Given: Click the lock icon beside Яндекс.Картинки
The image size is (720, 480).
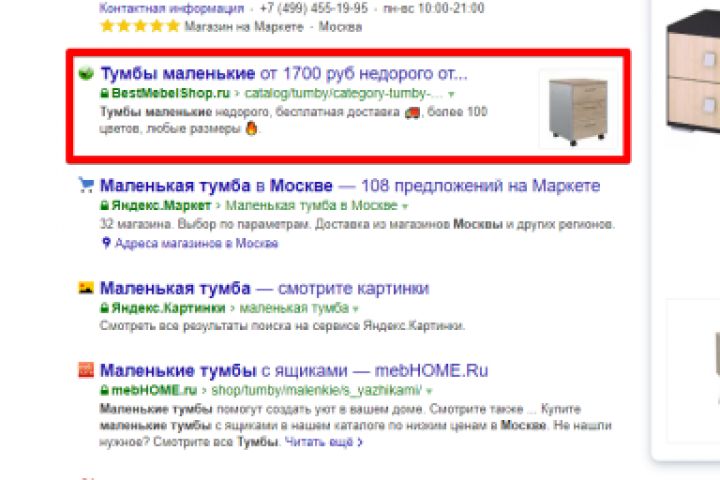Looking at the screenshot, I should pos(105,308).
